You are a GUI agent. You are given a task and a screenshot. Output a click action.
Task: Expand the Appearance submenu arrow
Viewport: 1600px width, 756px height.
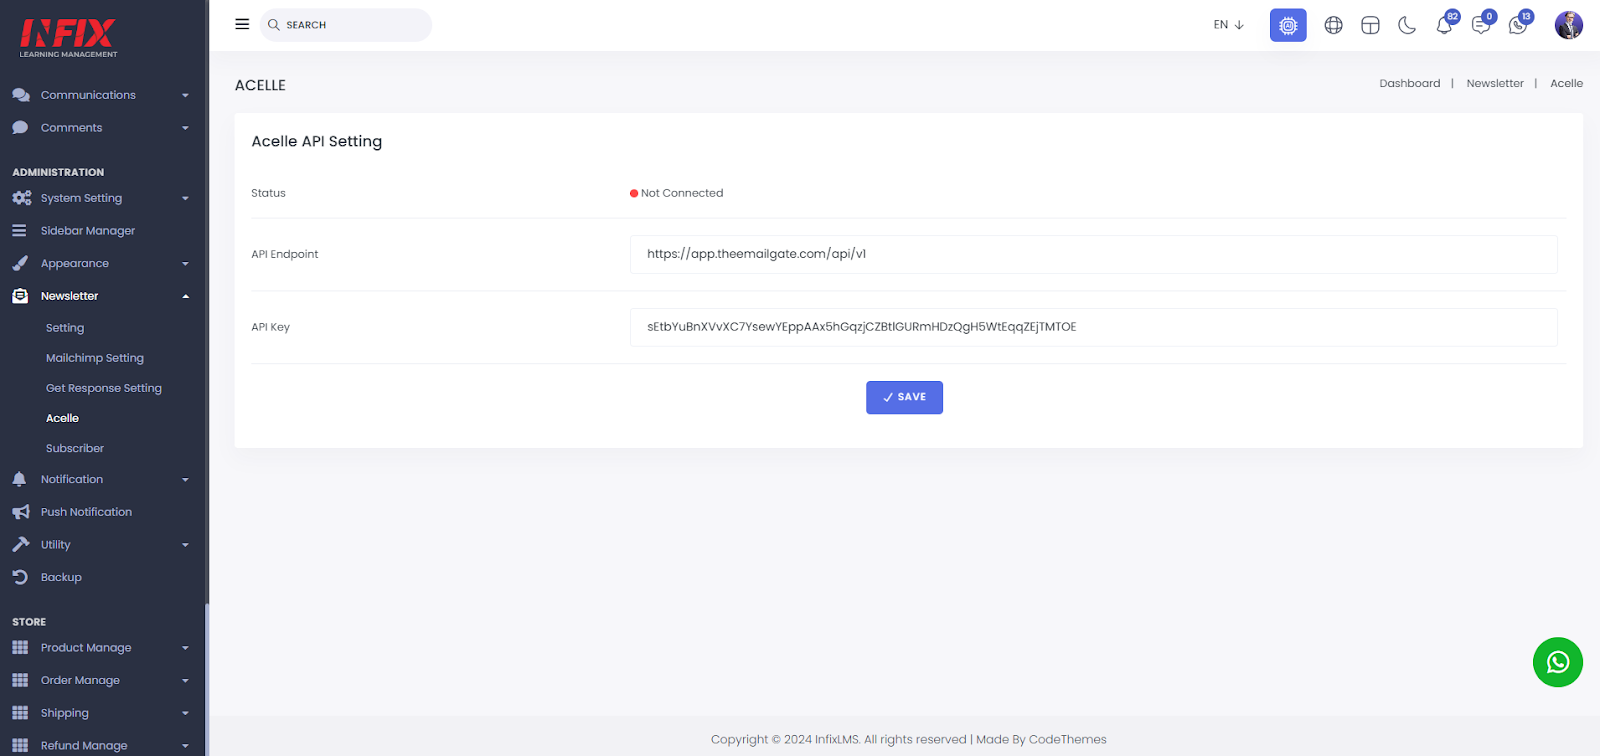pos(185,264)
